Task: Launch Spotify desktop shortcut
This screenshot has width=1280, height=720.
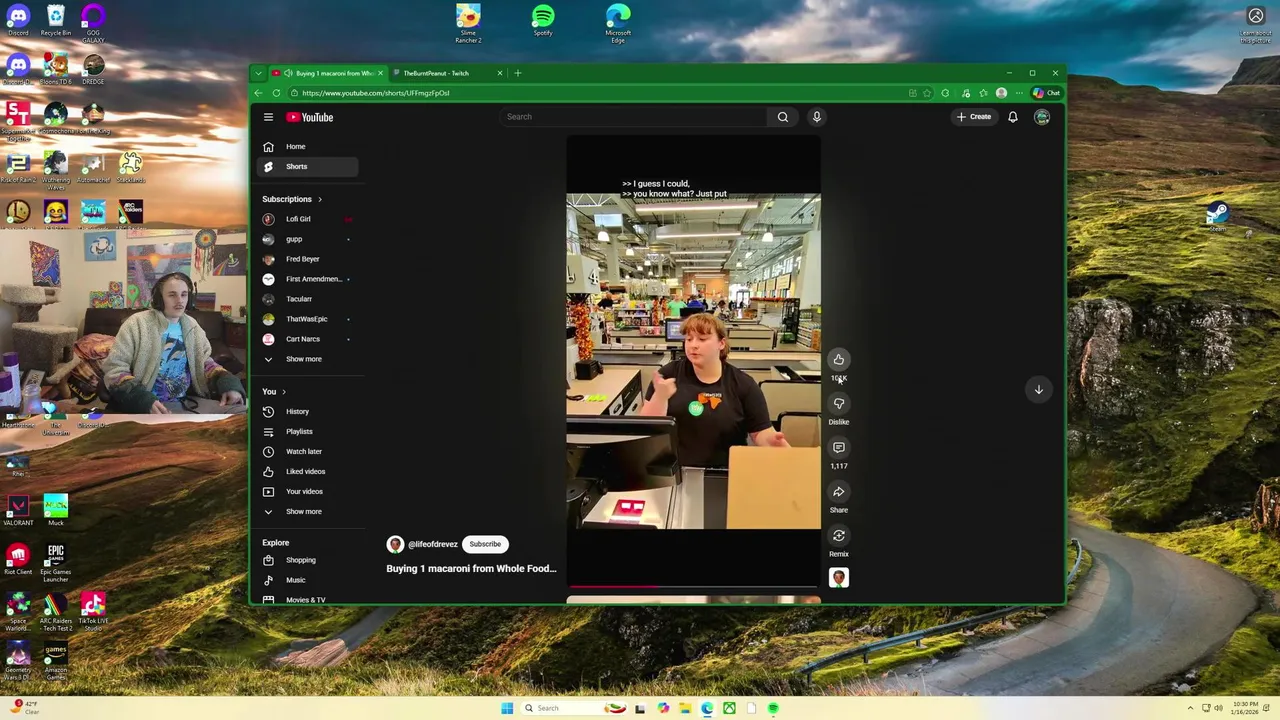Action: (x=543, y=20)
